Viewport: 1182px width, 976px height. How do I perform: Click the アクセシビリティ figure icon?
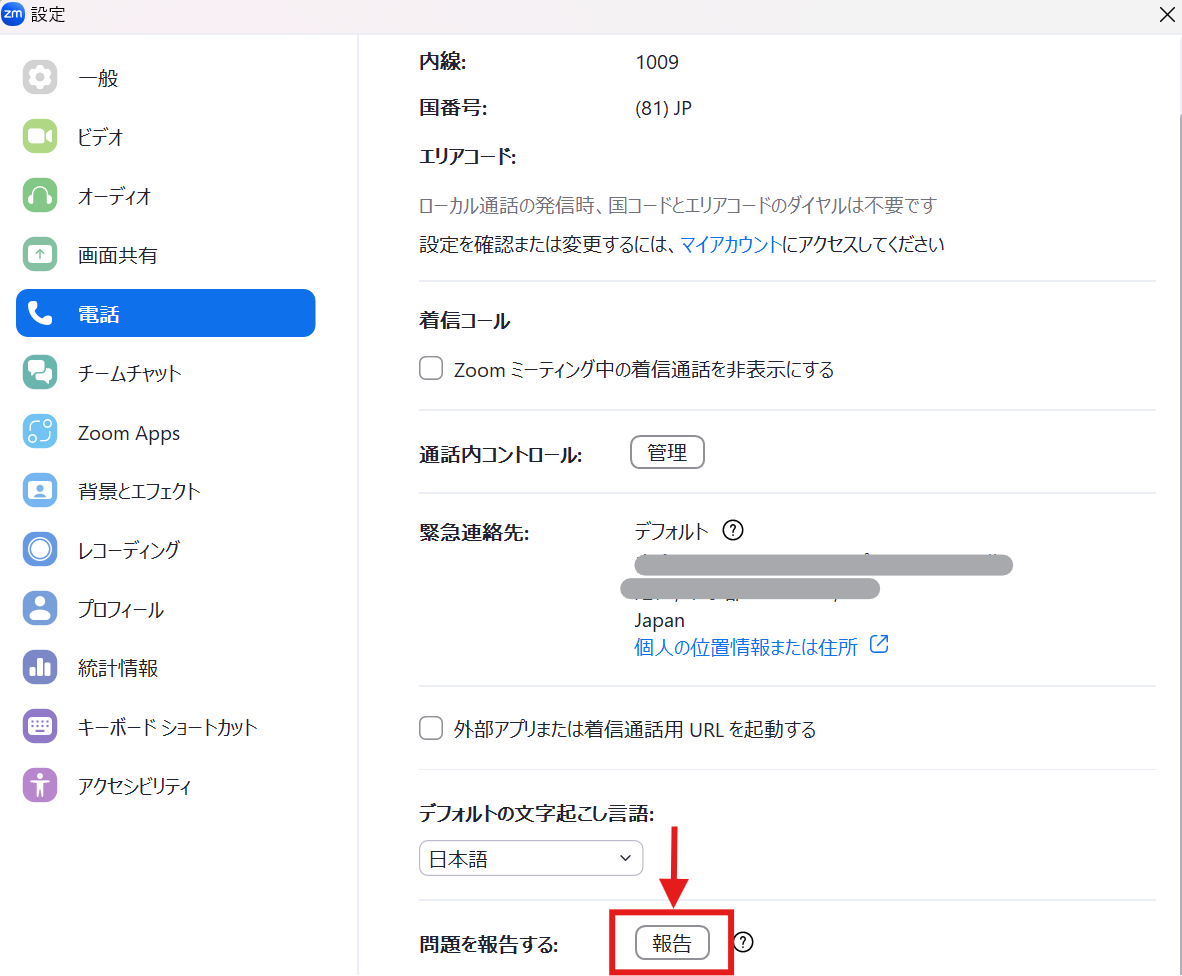click(x=40, y=785)
